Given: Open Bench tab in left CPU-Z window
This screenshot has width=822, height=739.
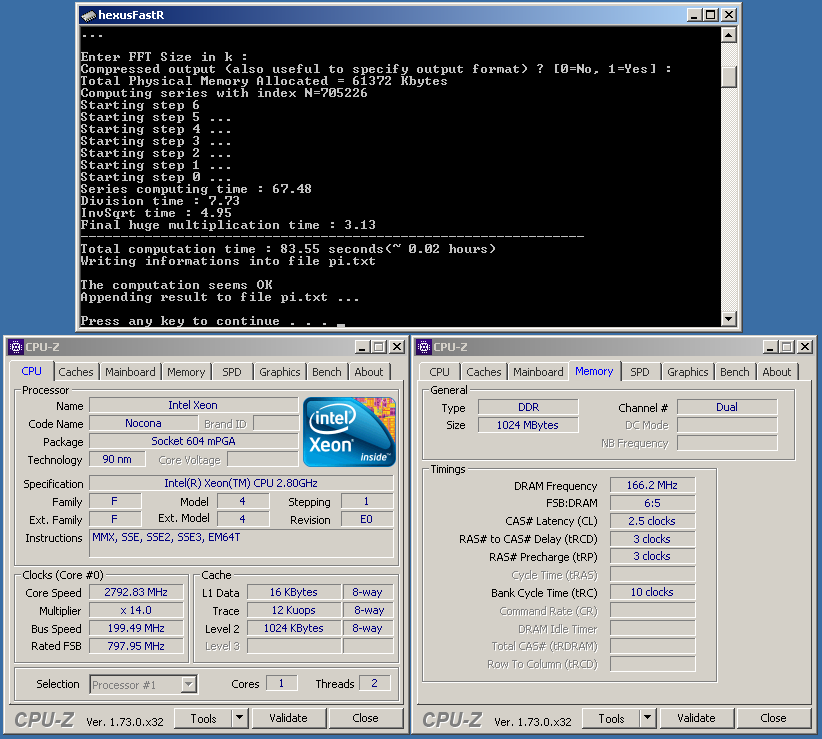Looking at the screenshot, I should click(x=327, y=372).
